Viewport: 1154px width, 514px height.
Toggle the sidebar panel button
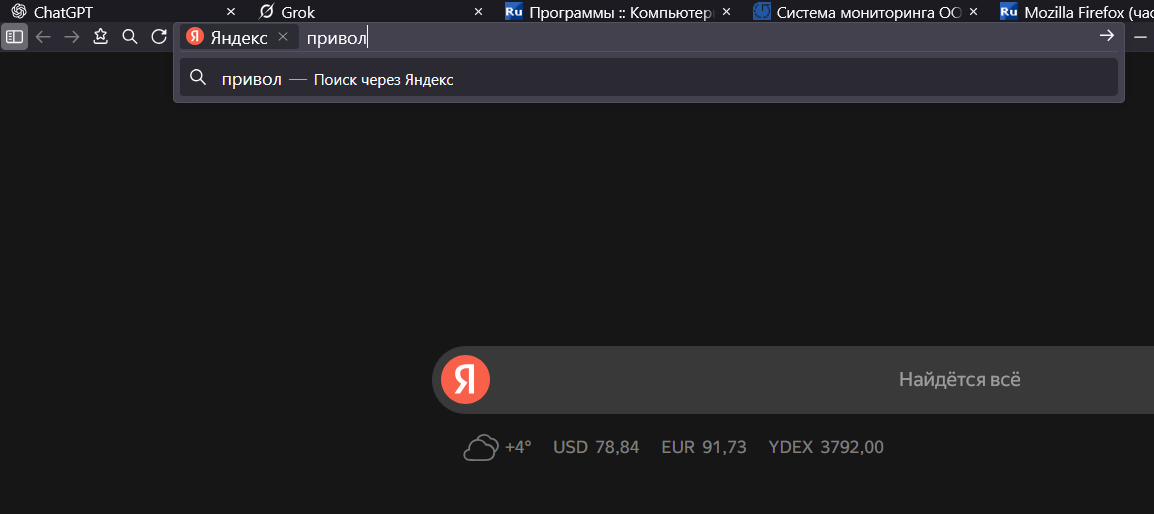coord(14,37)
